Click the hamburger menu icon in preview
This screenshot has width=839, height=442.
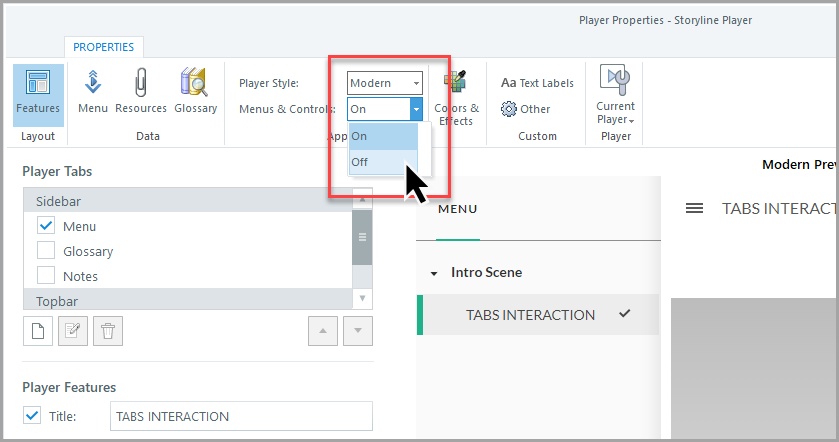pos(694,208)
